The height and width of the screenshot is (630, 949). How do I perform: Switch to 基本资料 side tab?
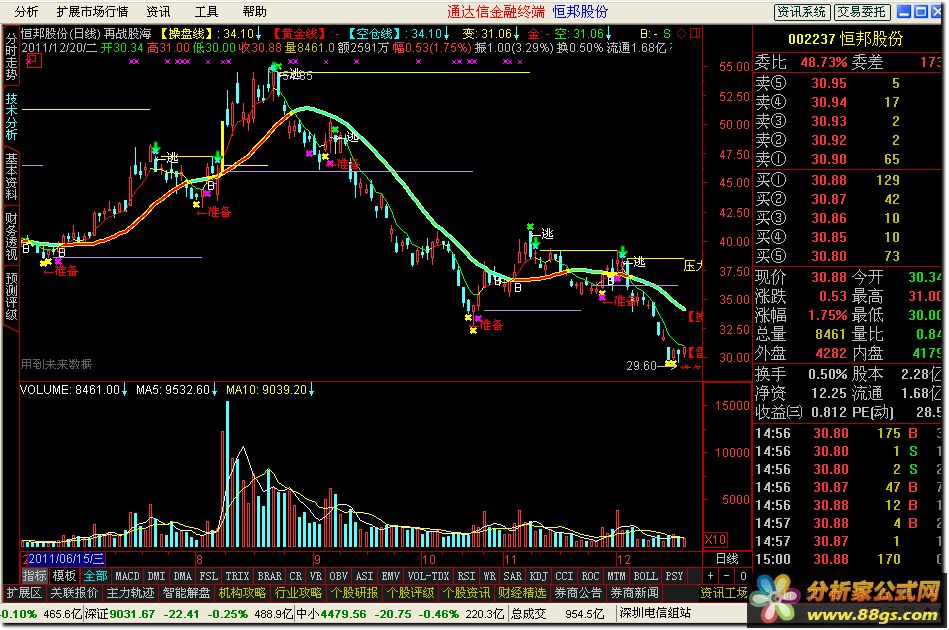coord(11,176)
